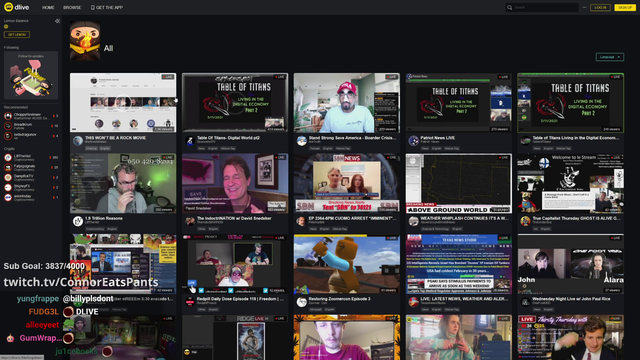Click THIS WON'T BE A ROCK MOVIE title

115,138
